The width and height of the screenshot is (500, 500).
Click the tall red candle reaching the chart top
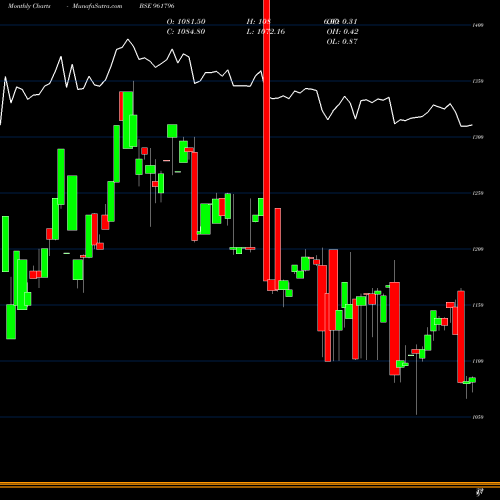(266, 140)
